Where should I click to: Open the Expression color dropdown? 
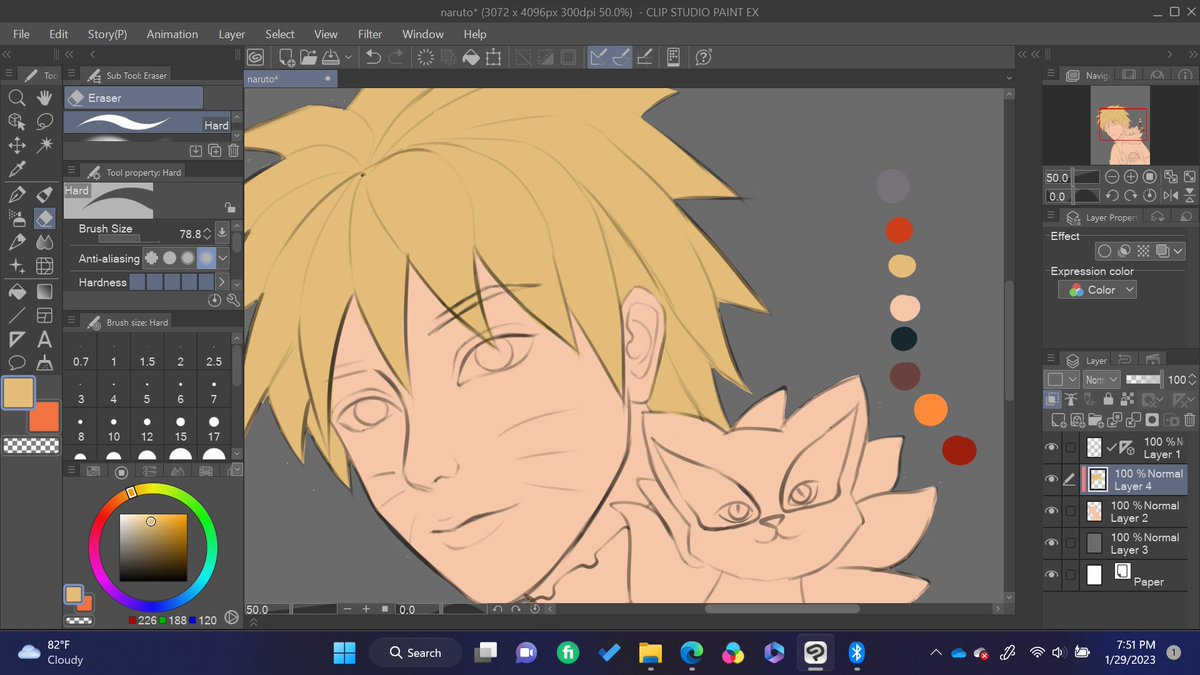(1098, 290)
